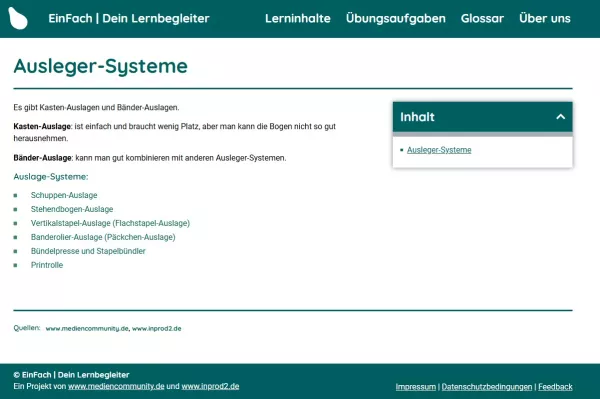The width and height of the screenshot is (600, 399).
Task: Click the sentence about Kasten-Auslagen und Bänder-Auslagen
Action: point(96,107)
